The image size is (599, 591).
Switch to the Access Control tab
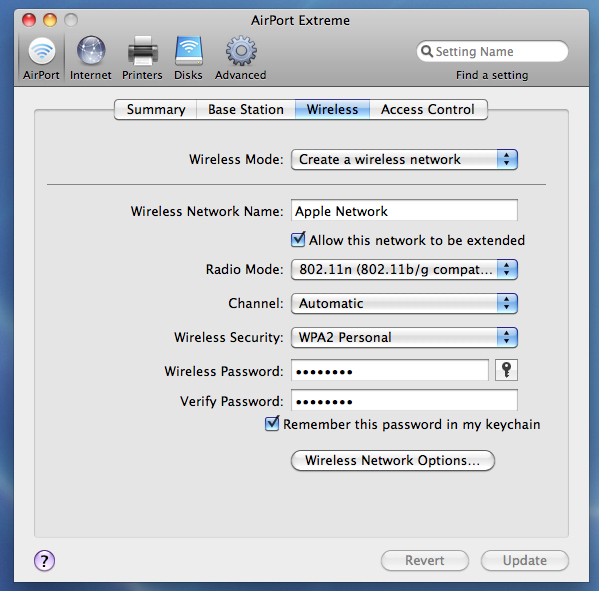tap(428, 110)
